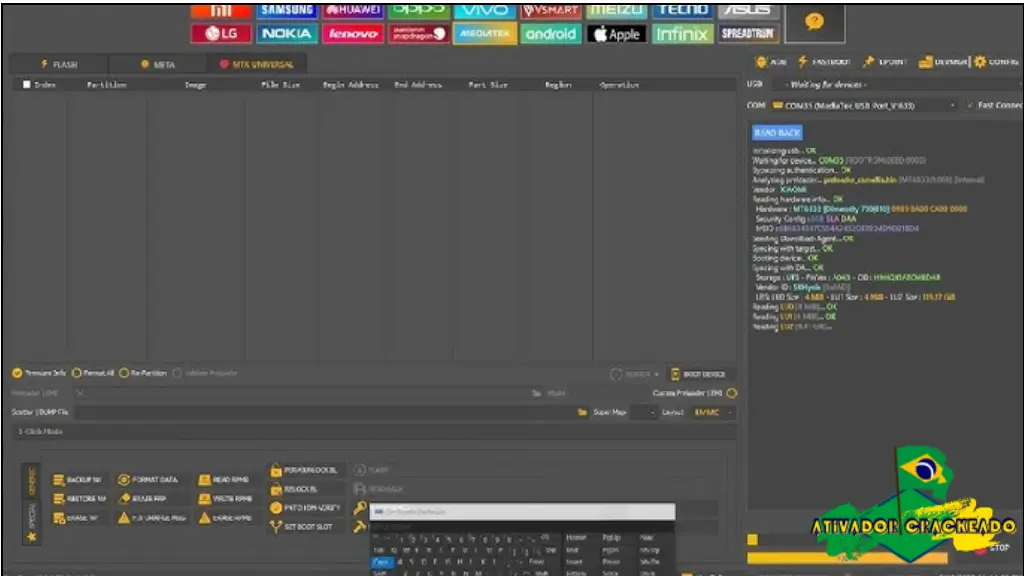The image size is (1024, 576).
Task: Select the Apple brand logo
Action: (616, 33)
